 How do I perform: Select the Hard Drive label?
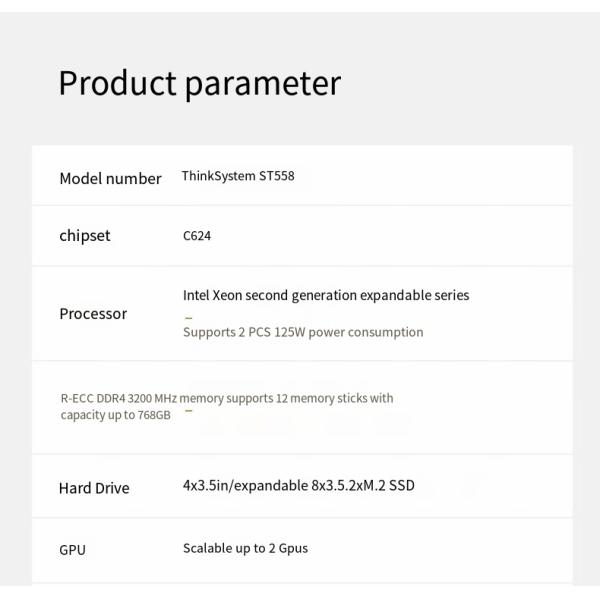point(94,489)
